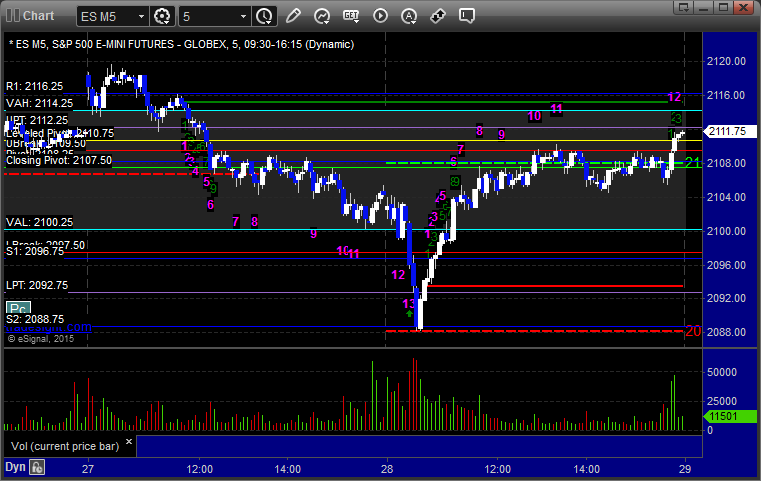Screen dimensions: 761x481
Task: Click the 12:00 label on time axis
Action: [200, 468]
